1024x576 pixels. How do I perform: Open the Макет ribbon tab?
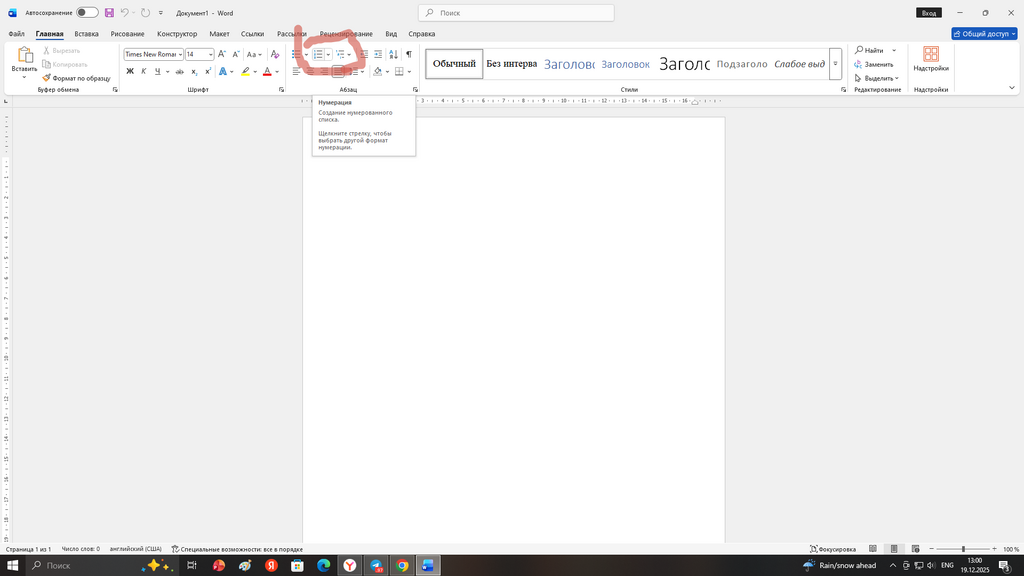point(219,34)
